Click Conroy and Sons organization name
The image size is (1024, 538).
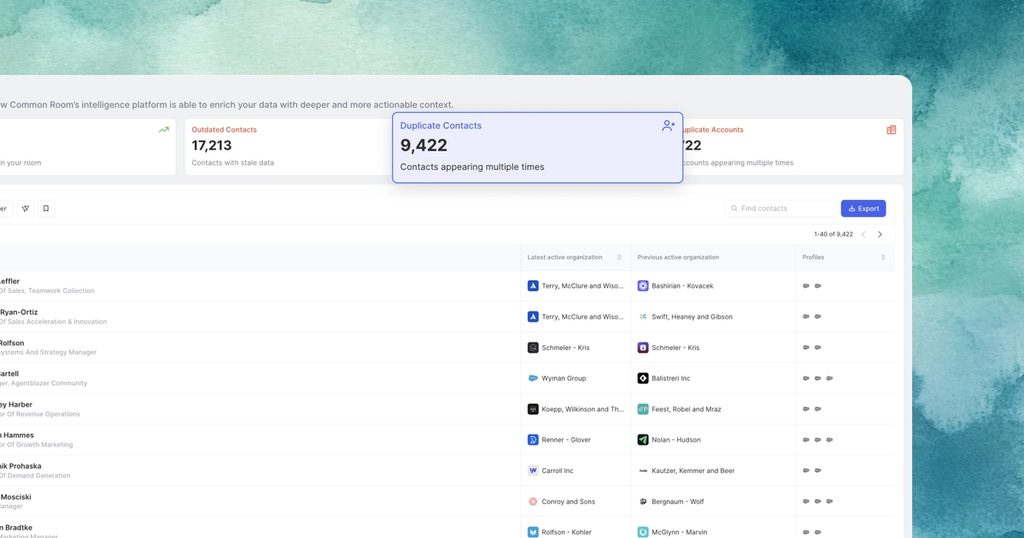tap(568, 501)
